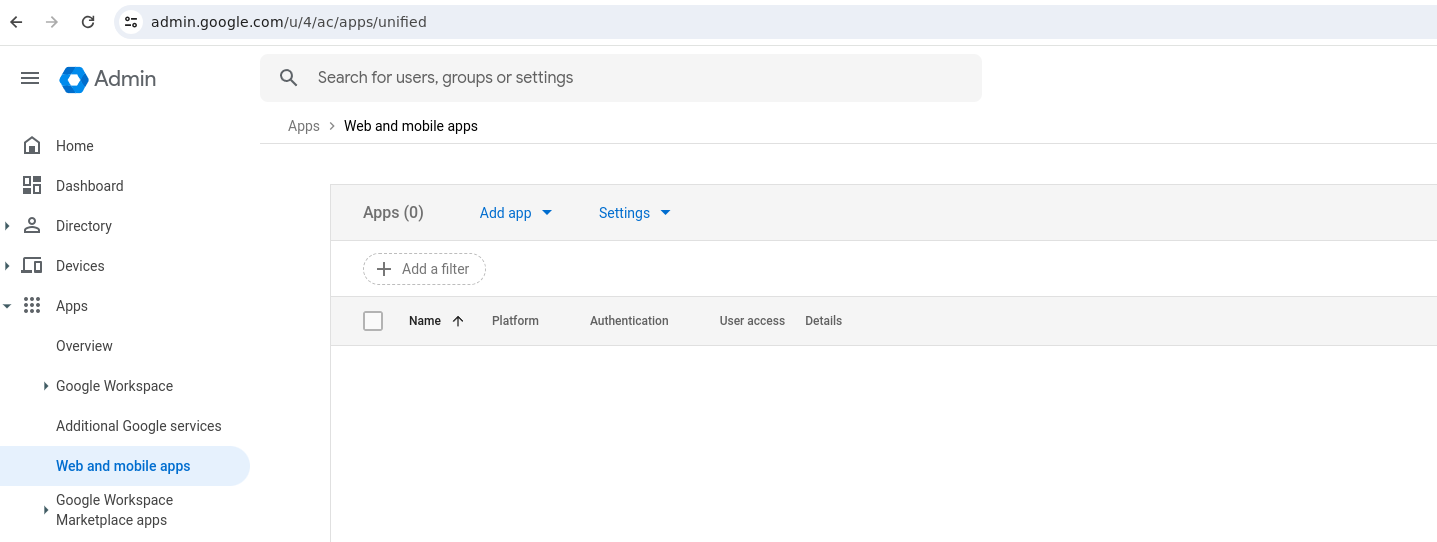Click the Dashboard icon in sidebar
The image size is (1437, 542).
[32, 186]
